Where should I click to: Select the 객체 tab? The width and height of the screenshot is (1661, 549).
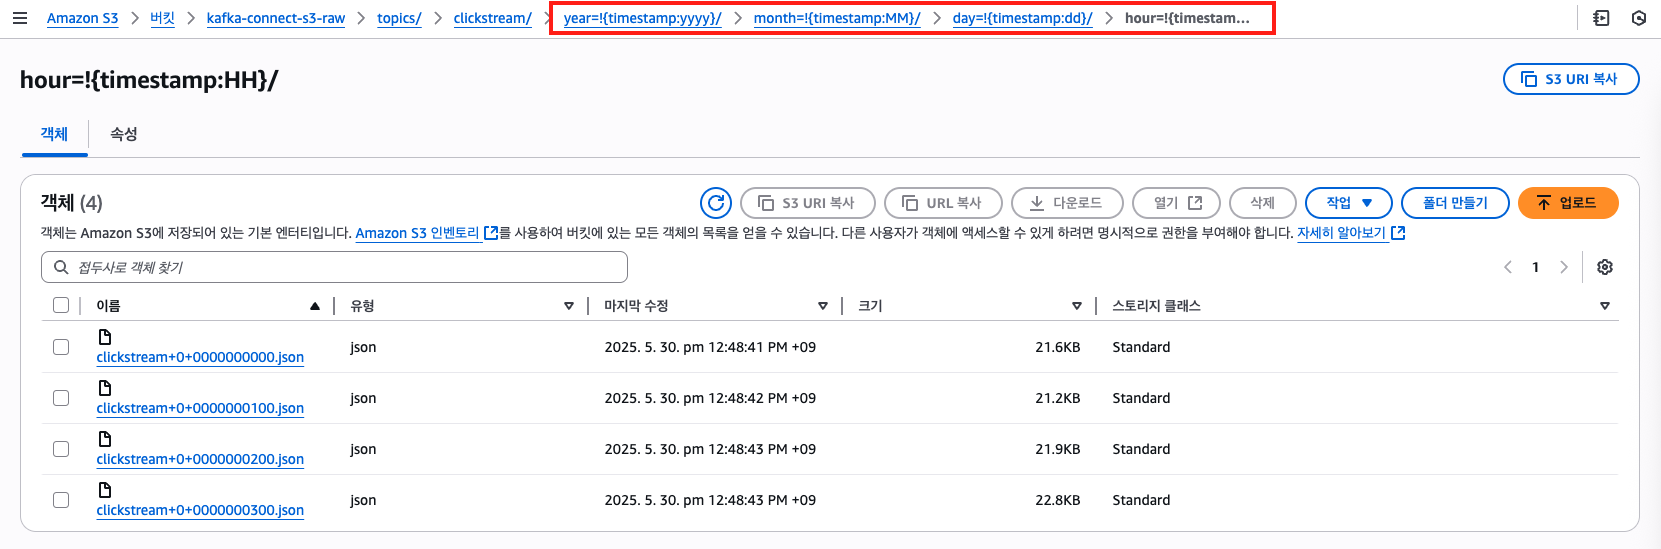click(54, 134)
